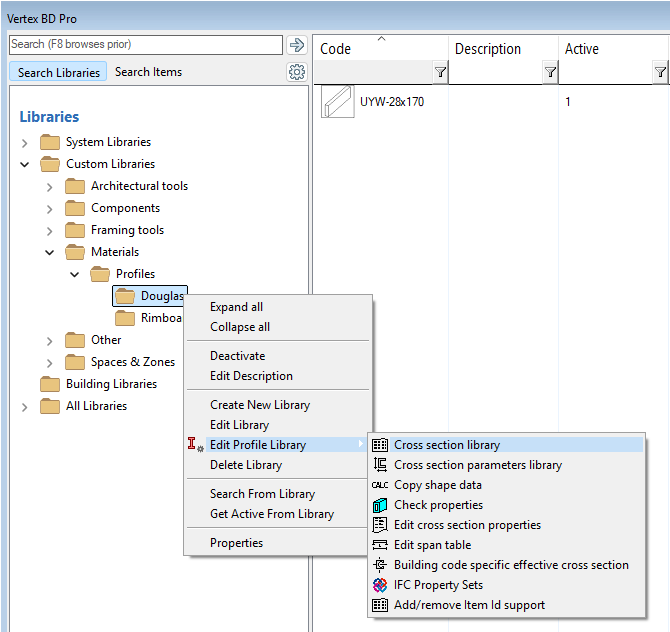Open IFC Property Sets
Image resolution: width=670 pixels, height=632 pixels.
tap(438, 585)
